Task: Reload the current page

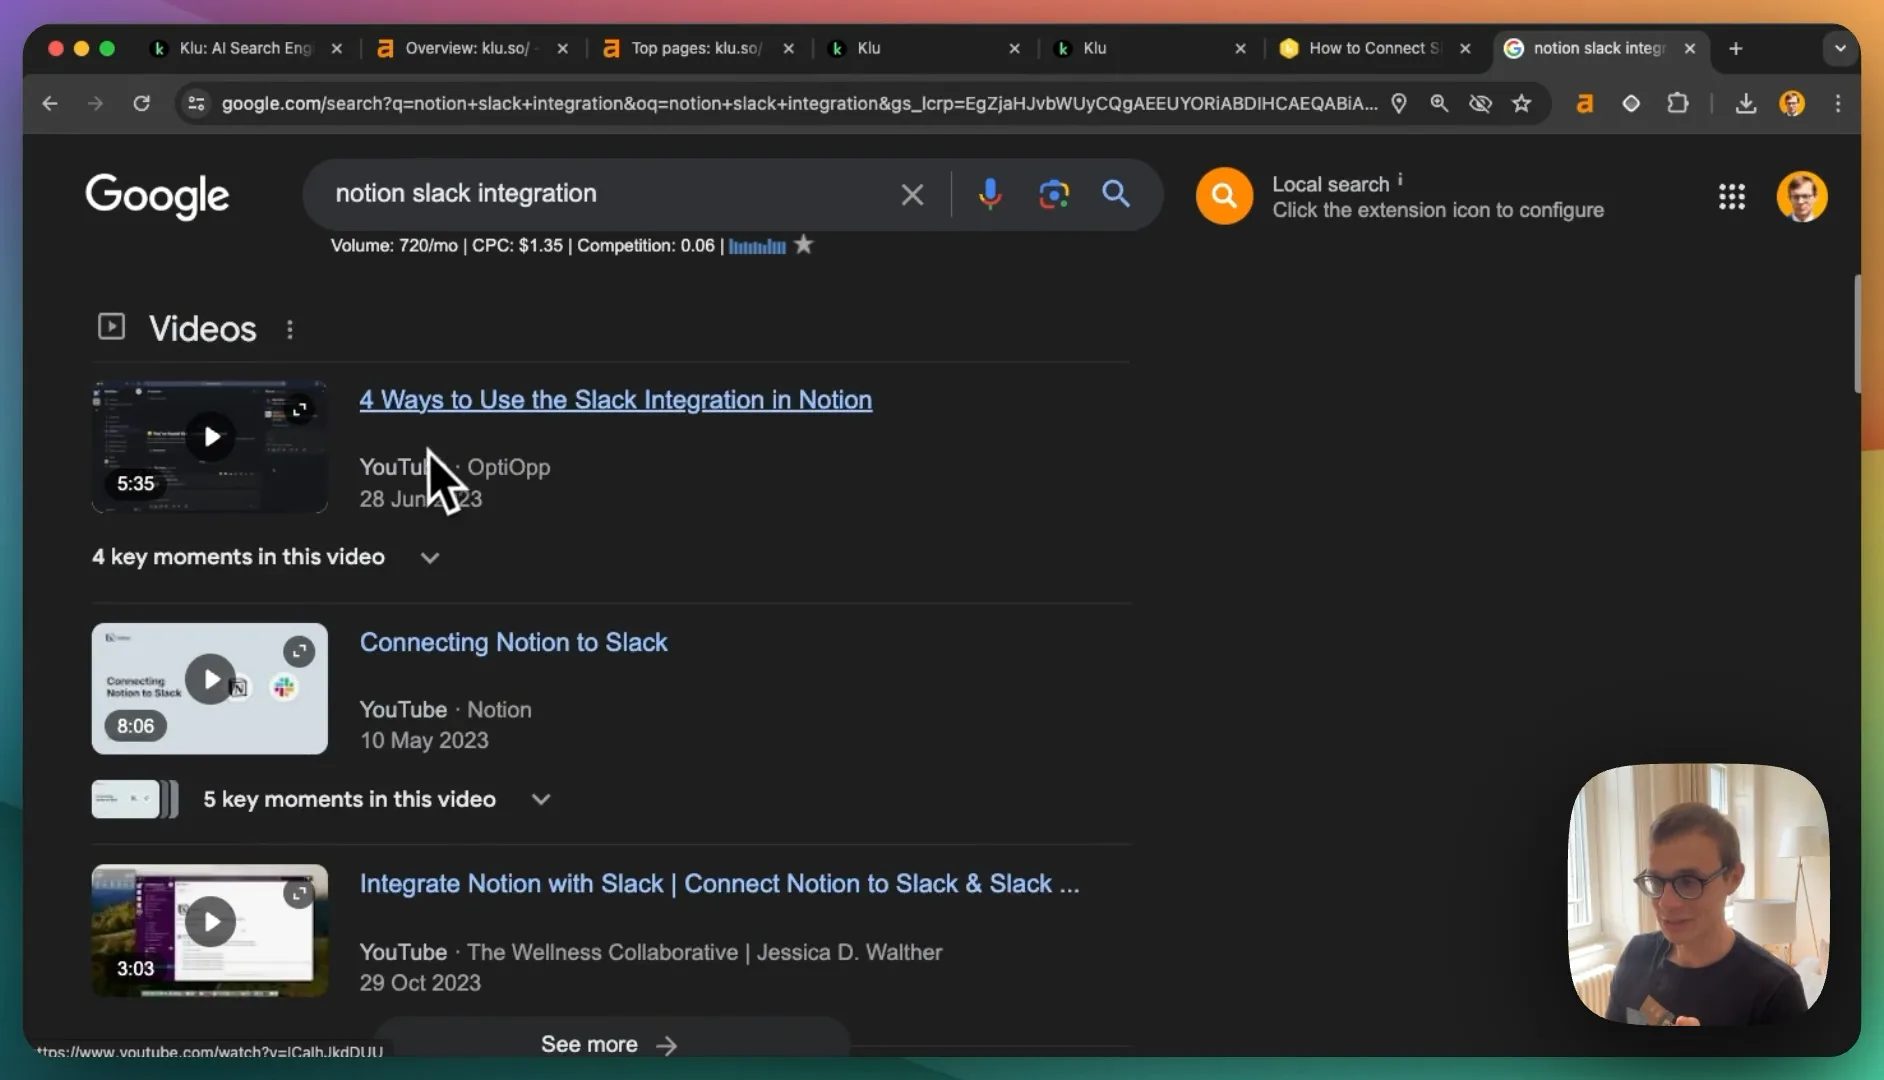Action: (142, 103)
